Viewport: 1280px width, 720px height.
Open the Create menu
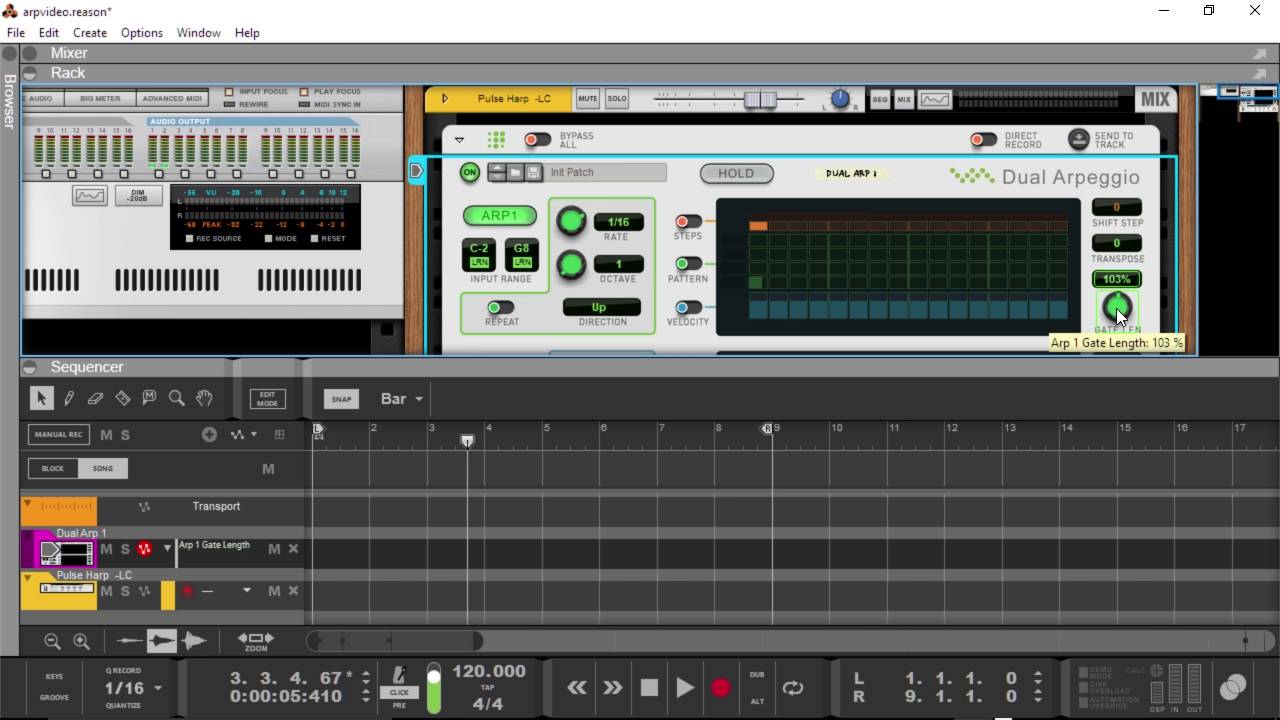[x=90, y=33]
